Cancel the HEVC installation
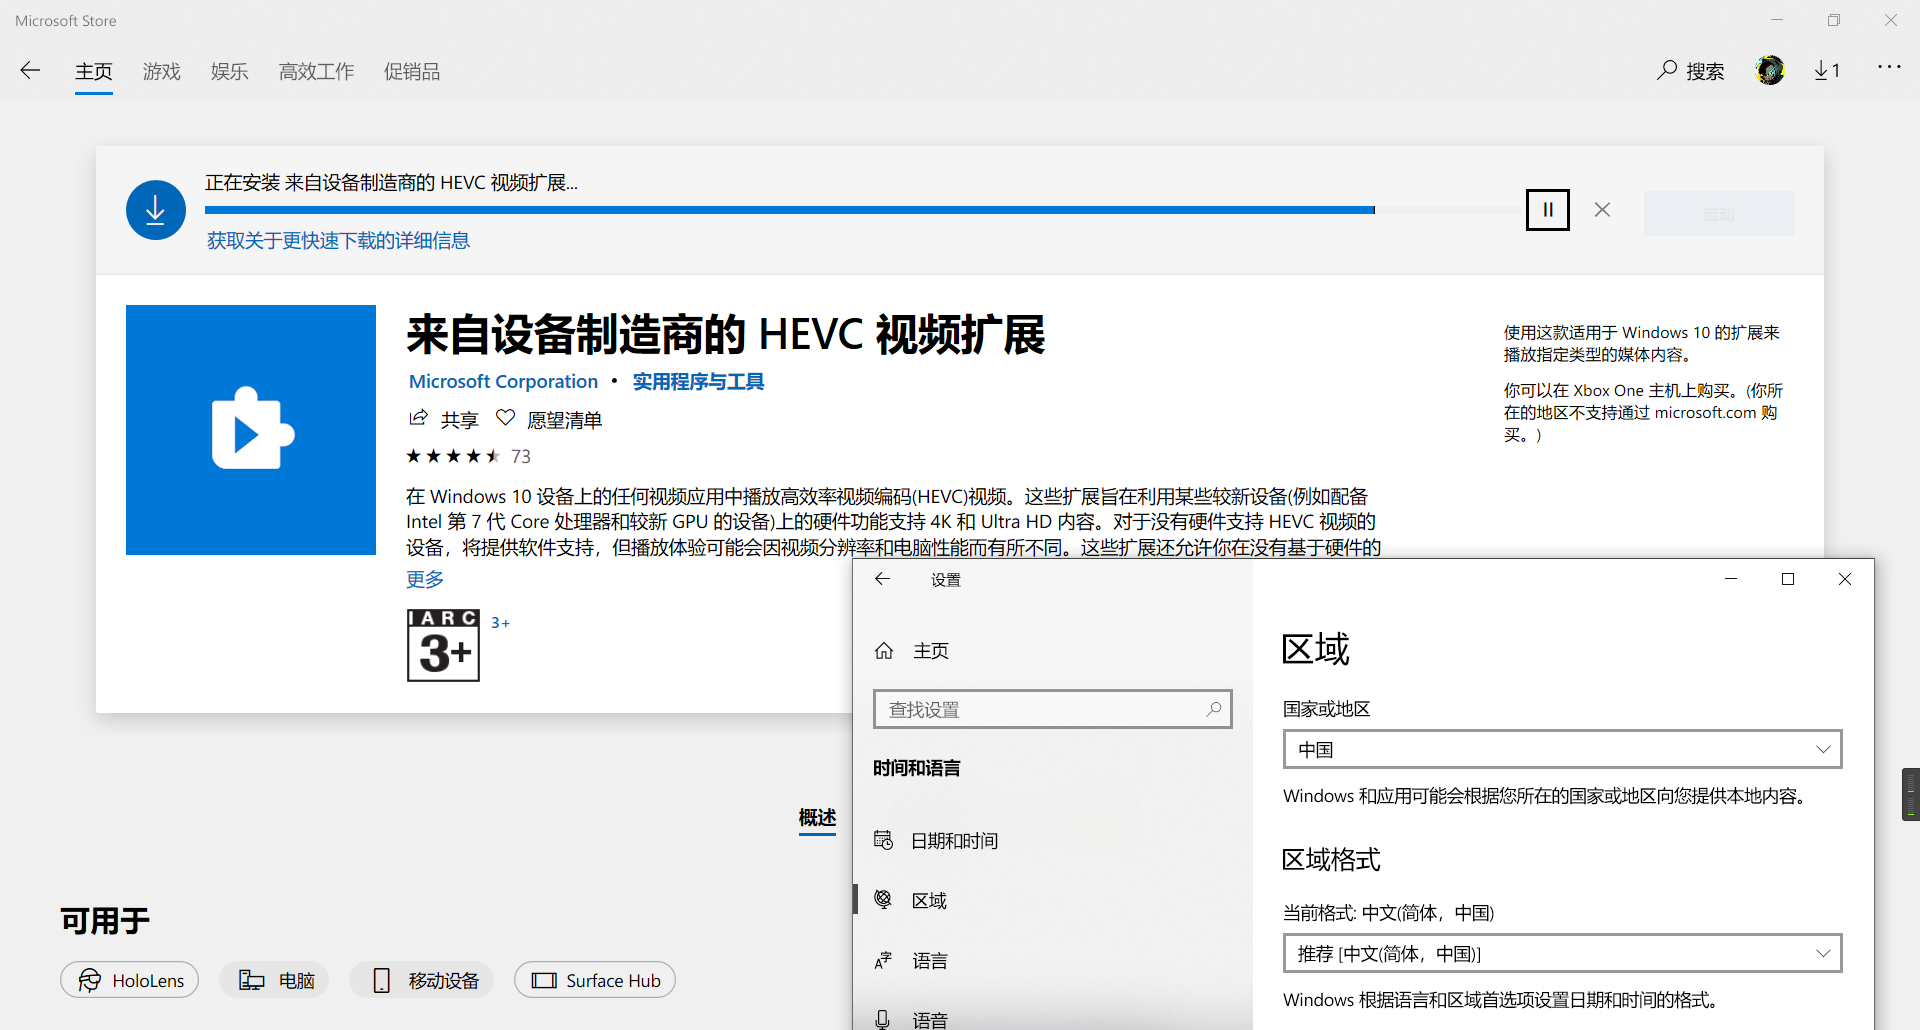Viewport: 1920px width, 1030px height. (1602, 210)
